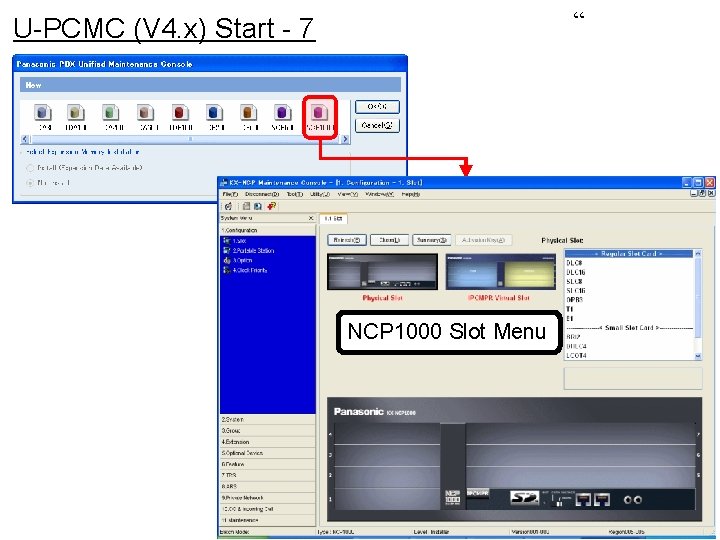Select the Physical Slot thumbnail
Image resolution: width=720 pixels, height=540 pixels.
[x=382, y=271]
